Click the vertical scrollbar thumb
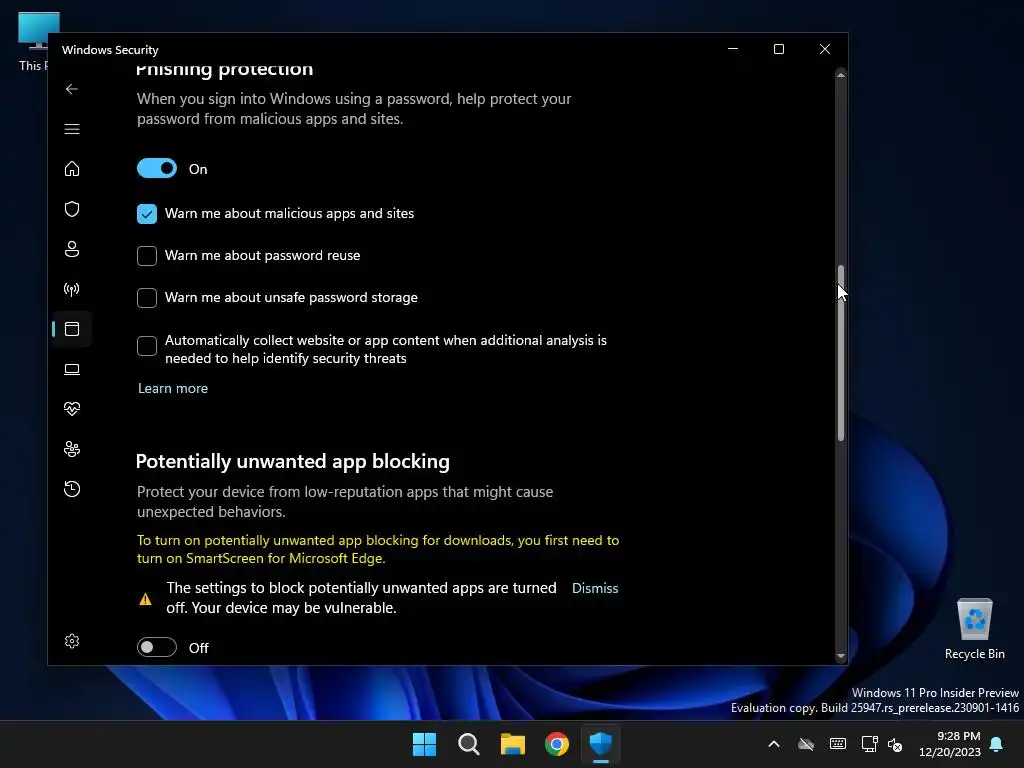The image size is (1024, 768). [x=841, y=353]
